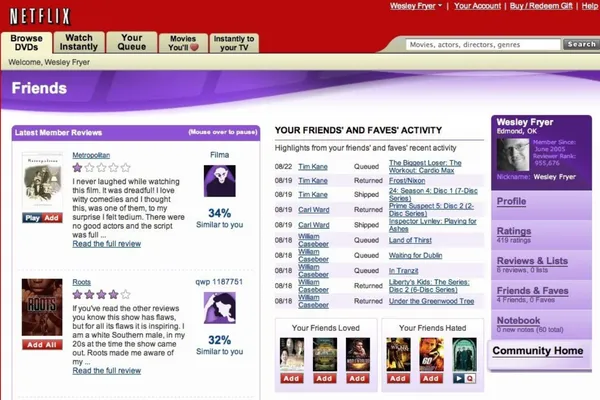
Task: Click the Search button
Action: pyautogui.click(x=581, y=44)
